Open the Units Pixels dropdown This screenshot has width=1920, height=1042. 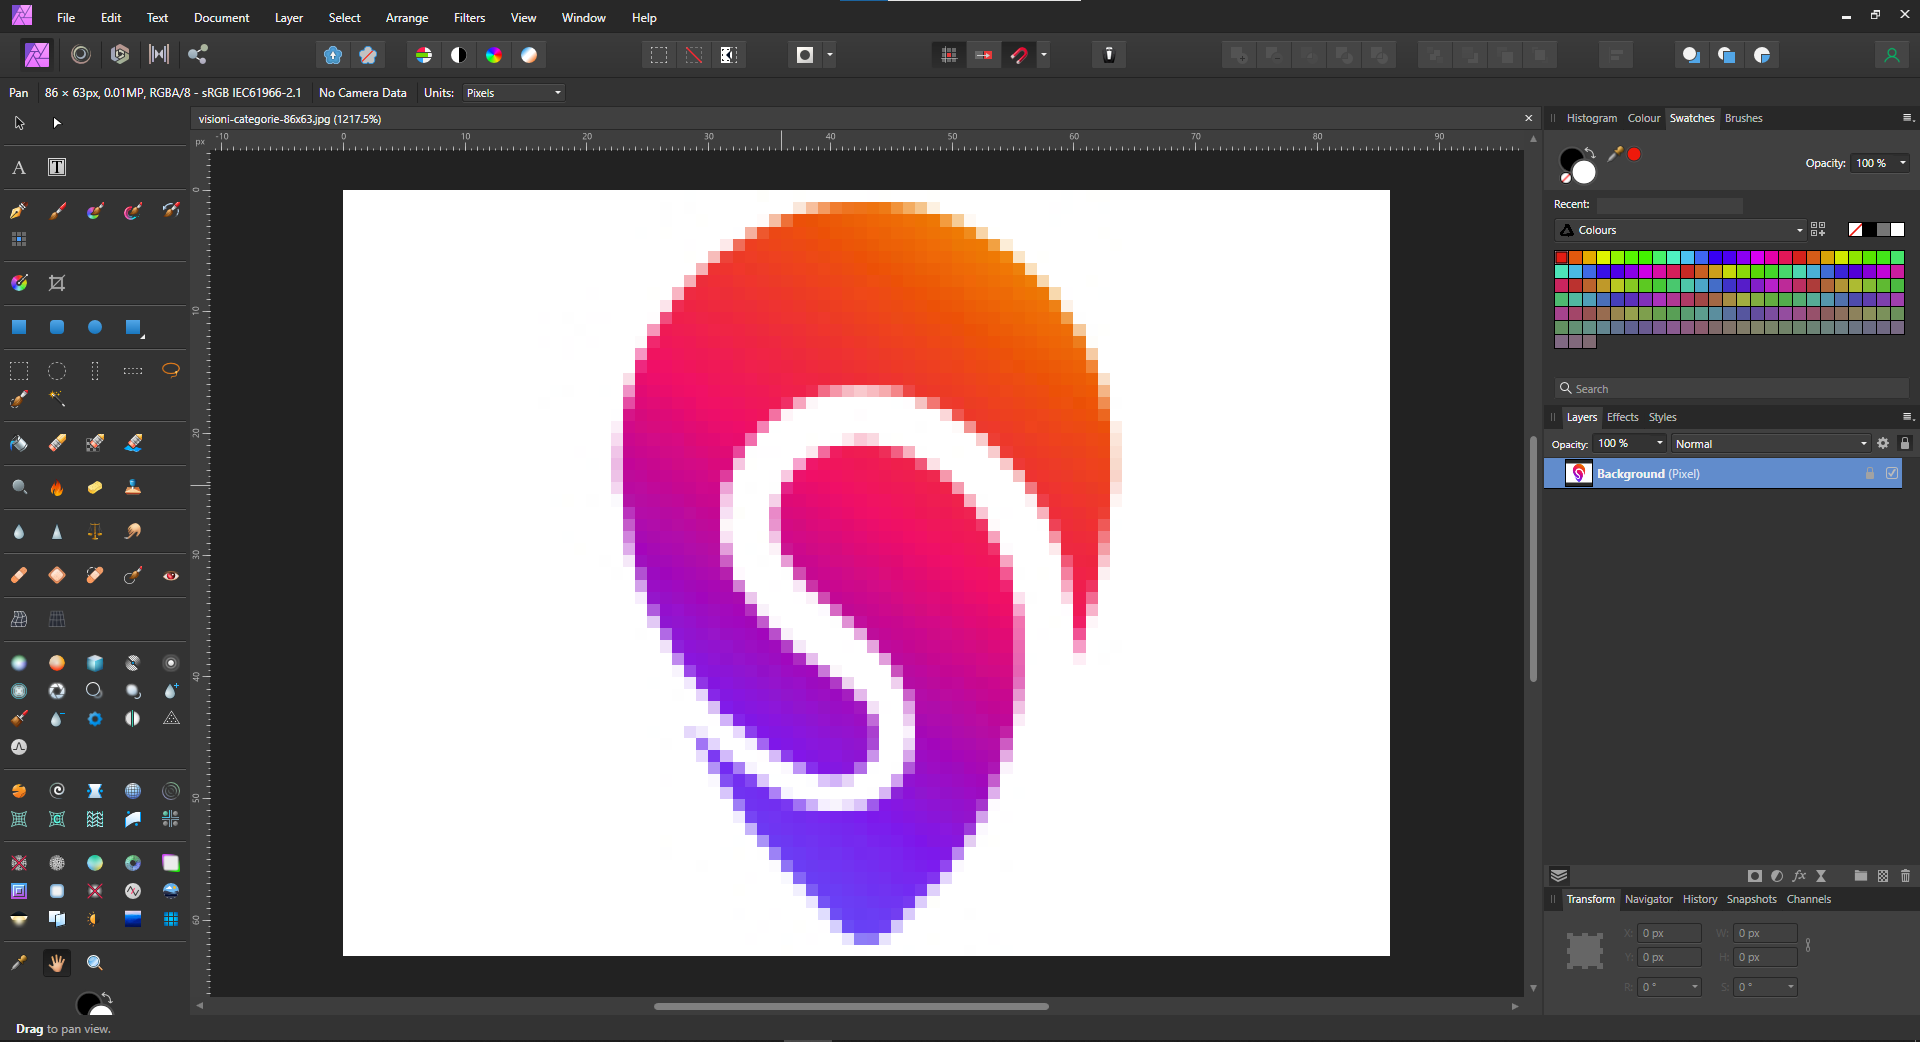point(515,93)
